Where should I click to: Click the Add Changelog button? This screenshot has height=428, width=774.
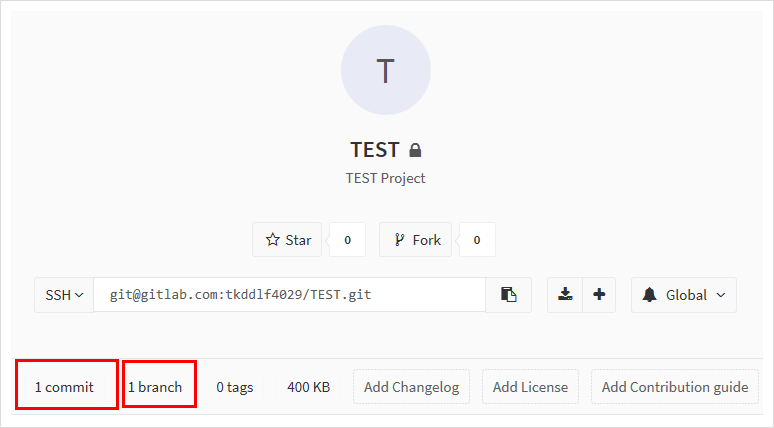tap(411, 387)
